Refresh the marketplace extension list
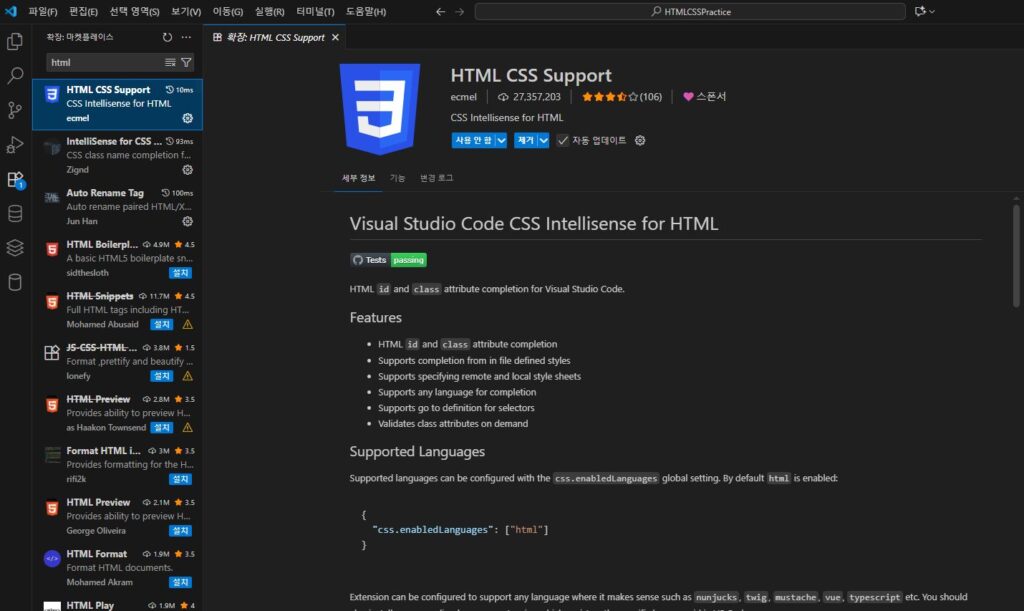 [x=167, y=37]
